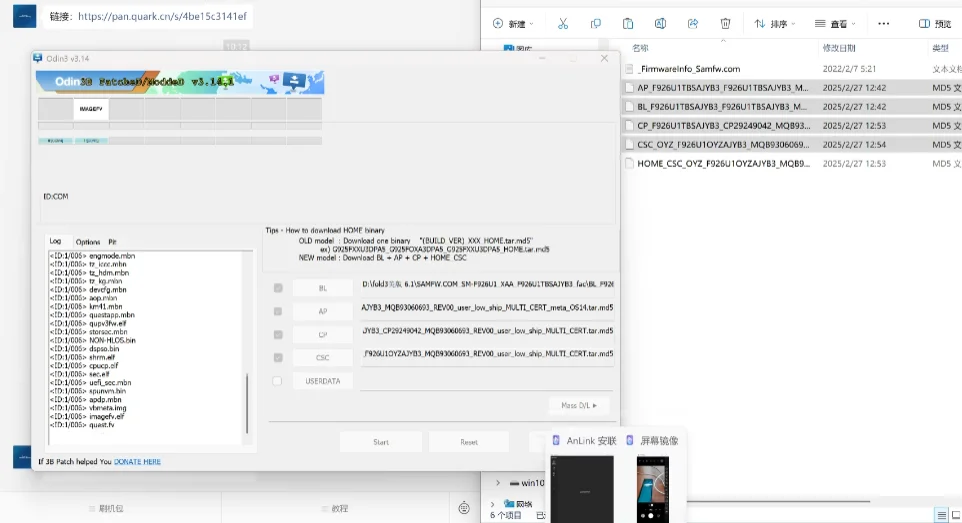Click the emoji icon in chat bar
This screenshot has height=523, width=962.
(x=464, y=508)
